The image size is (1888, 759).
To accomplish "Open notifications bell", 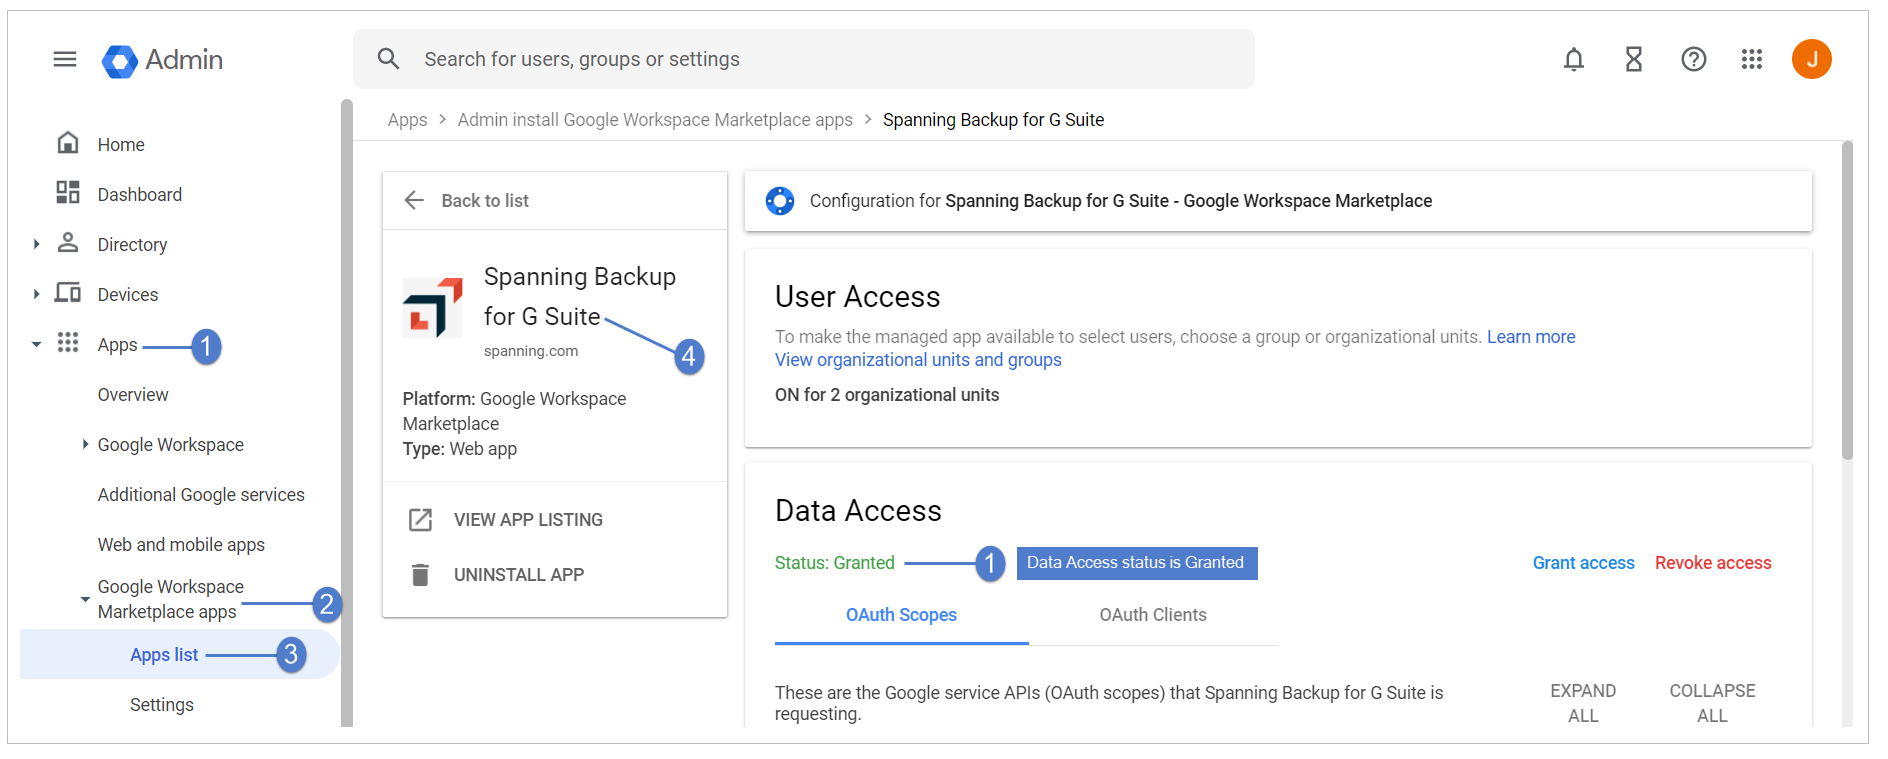I will [x=1574, y=60].
